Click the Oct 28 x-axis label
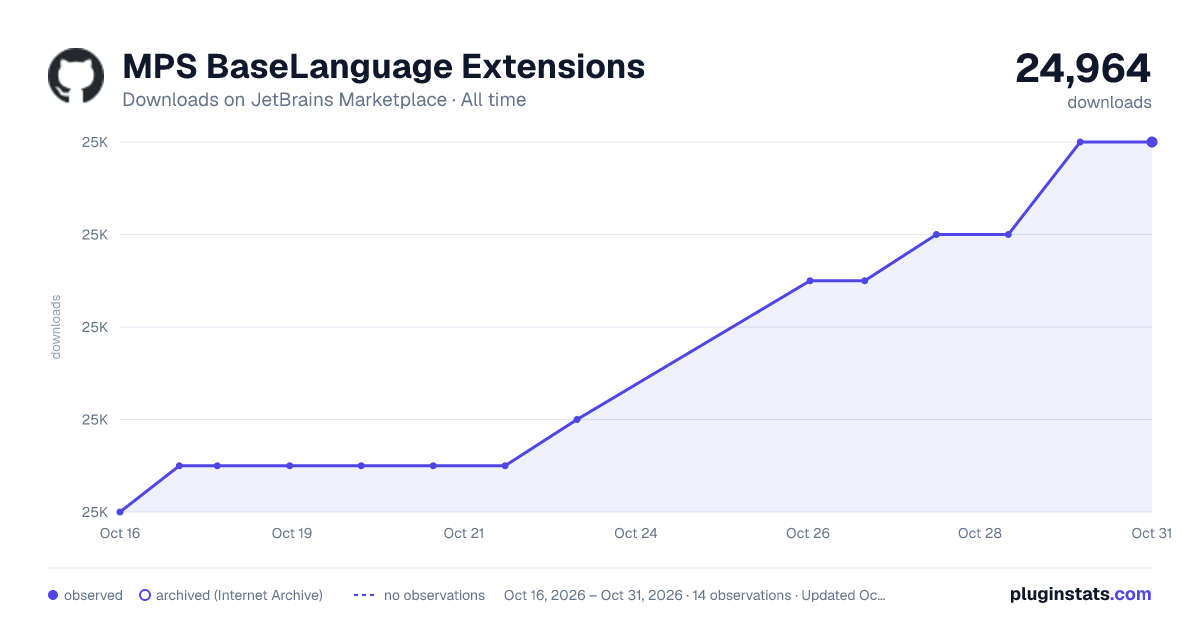The width and height of the screenshot is (1200, 630). (x=980, y=533)
